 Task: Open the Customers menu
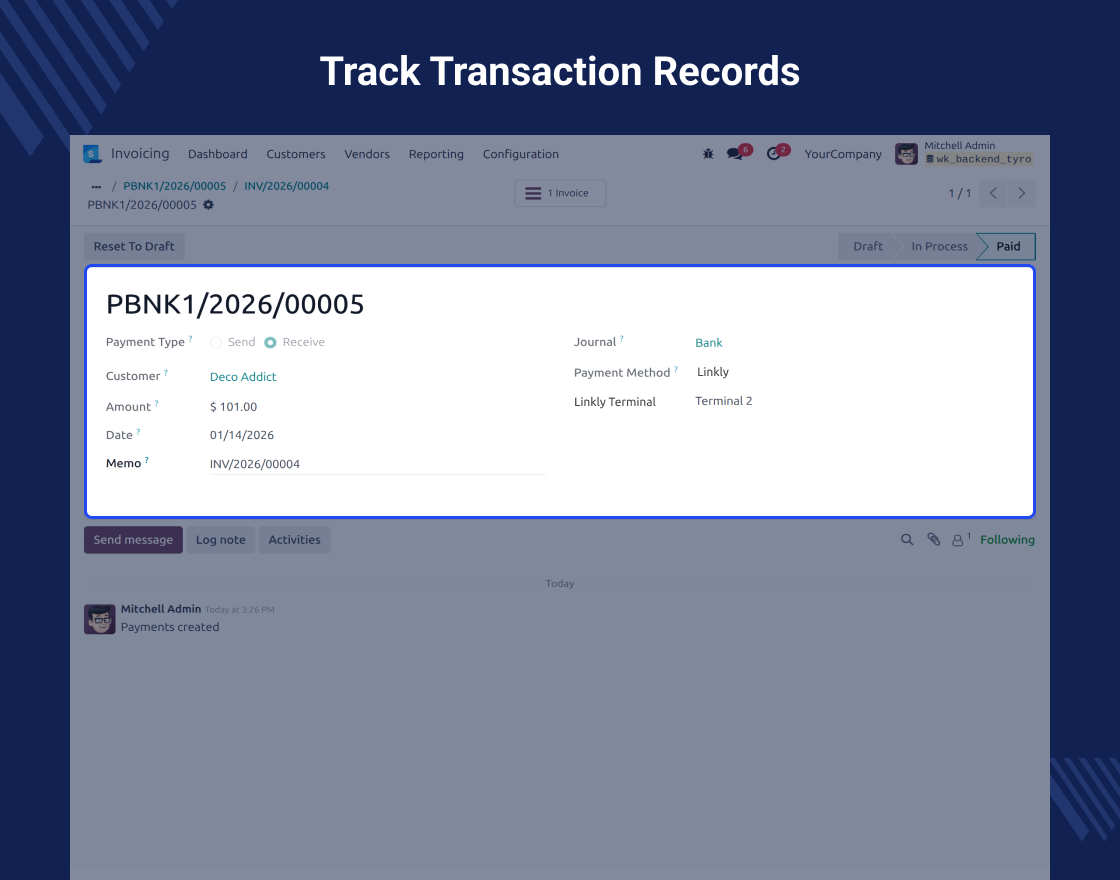296,154
